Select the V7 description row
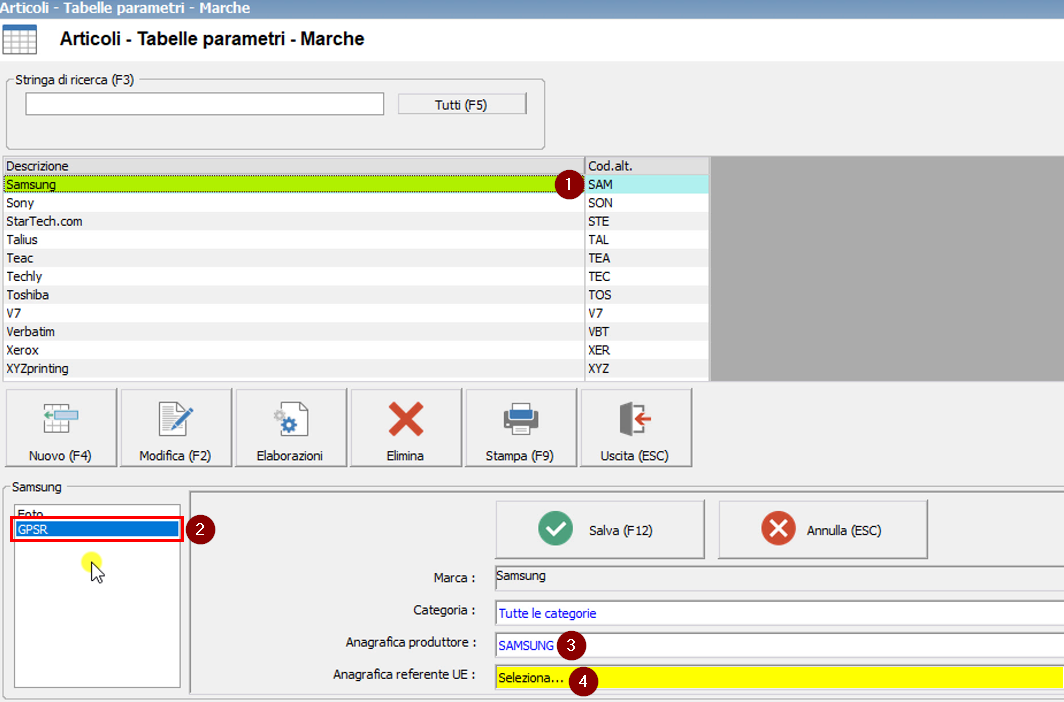The height and width of the screenshot is (702, 1064). point(294,313)
